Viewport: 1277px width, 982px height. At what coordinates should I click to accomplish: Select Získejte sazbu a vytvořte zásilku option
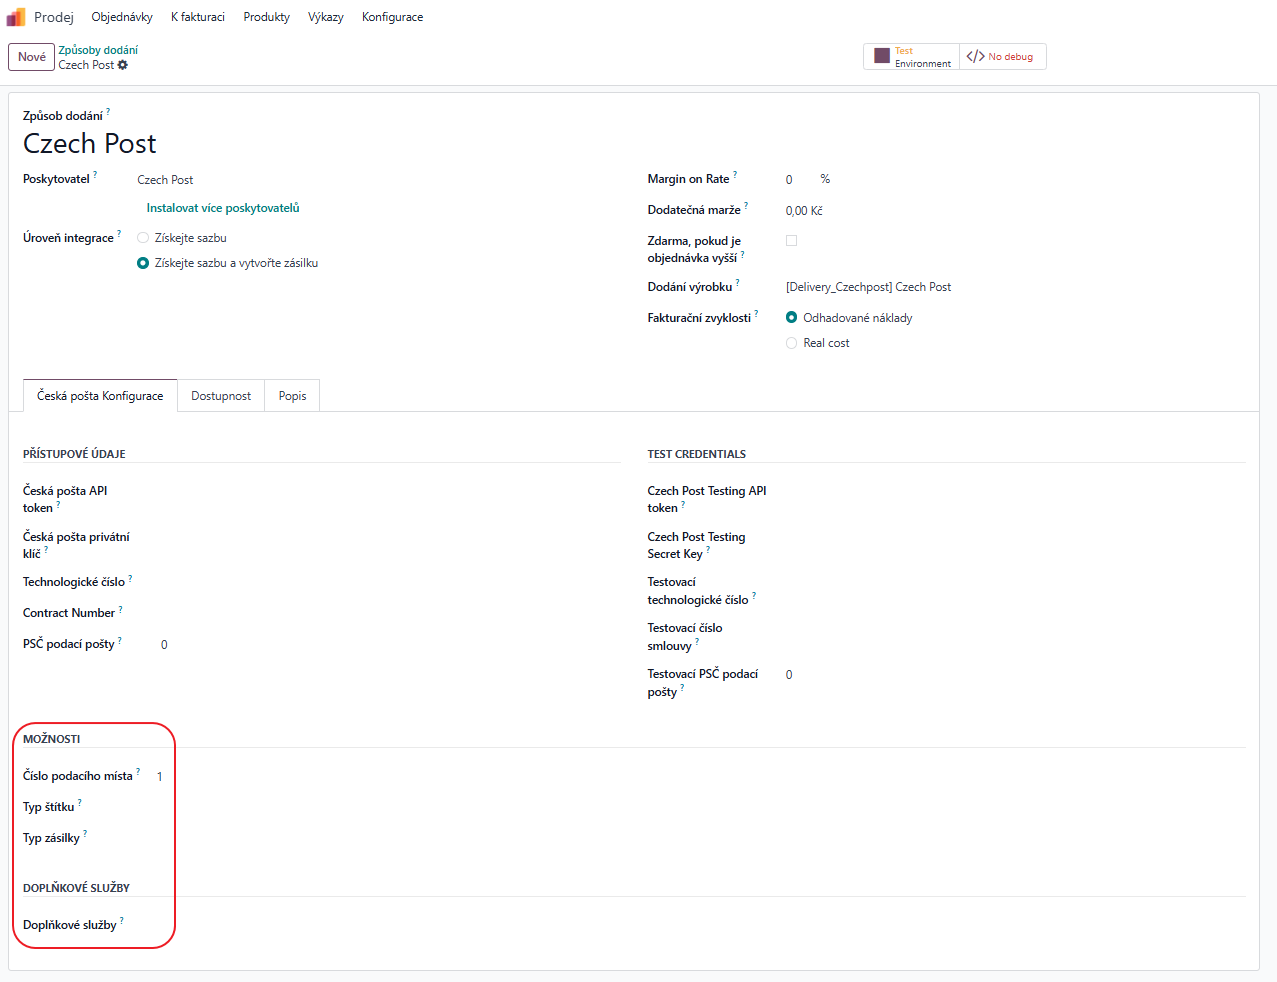tap(143, 263)
